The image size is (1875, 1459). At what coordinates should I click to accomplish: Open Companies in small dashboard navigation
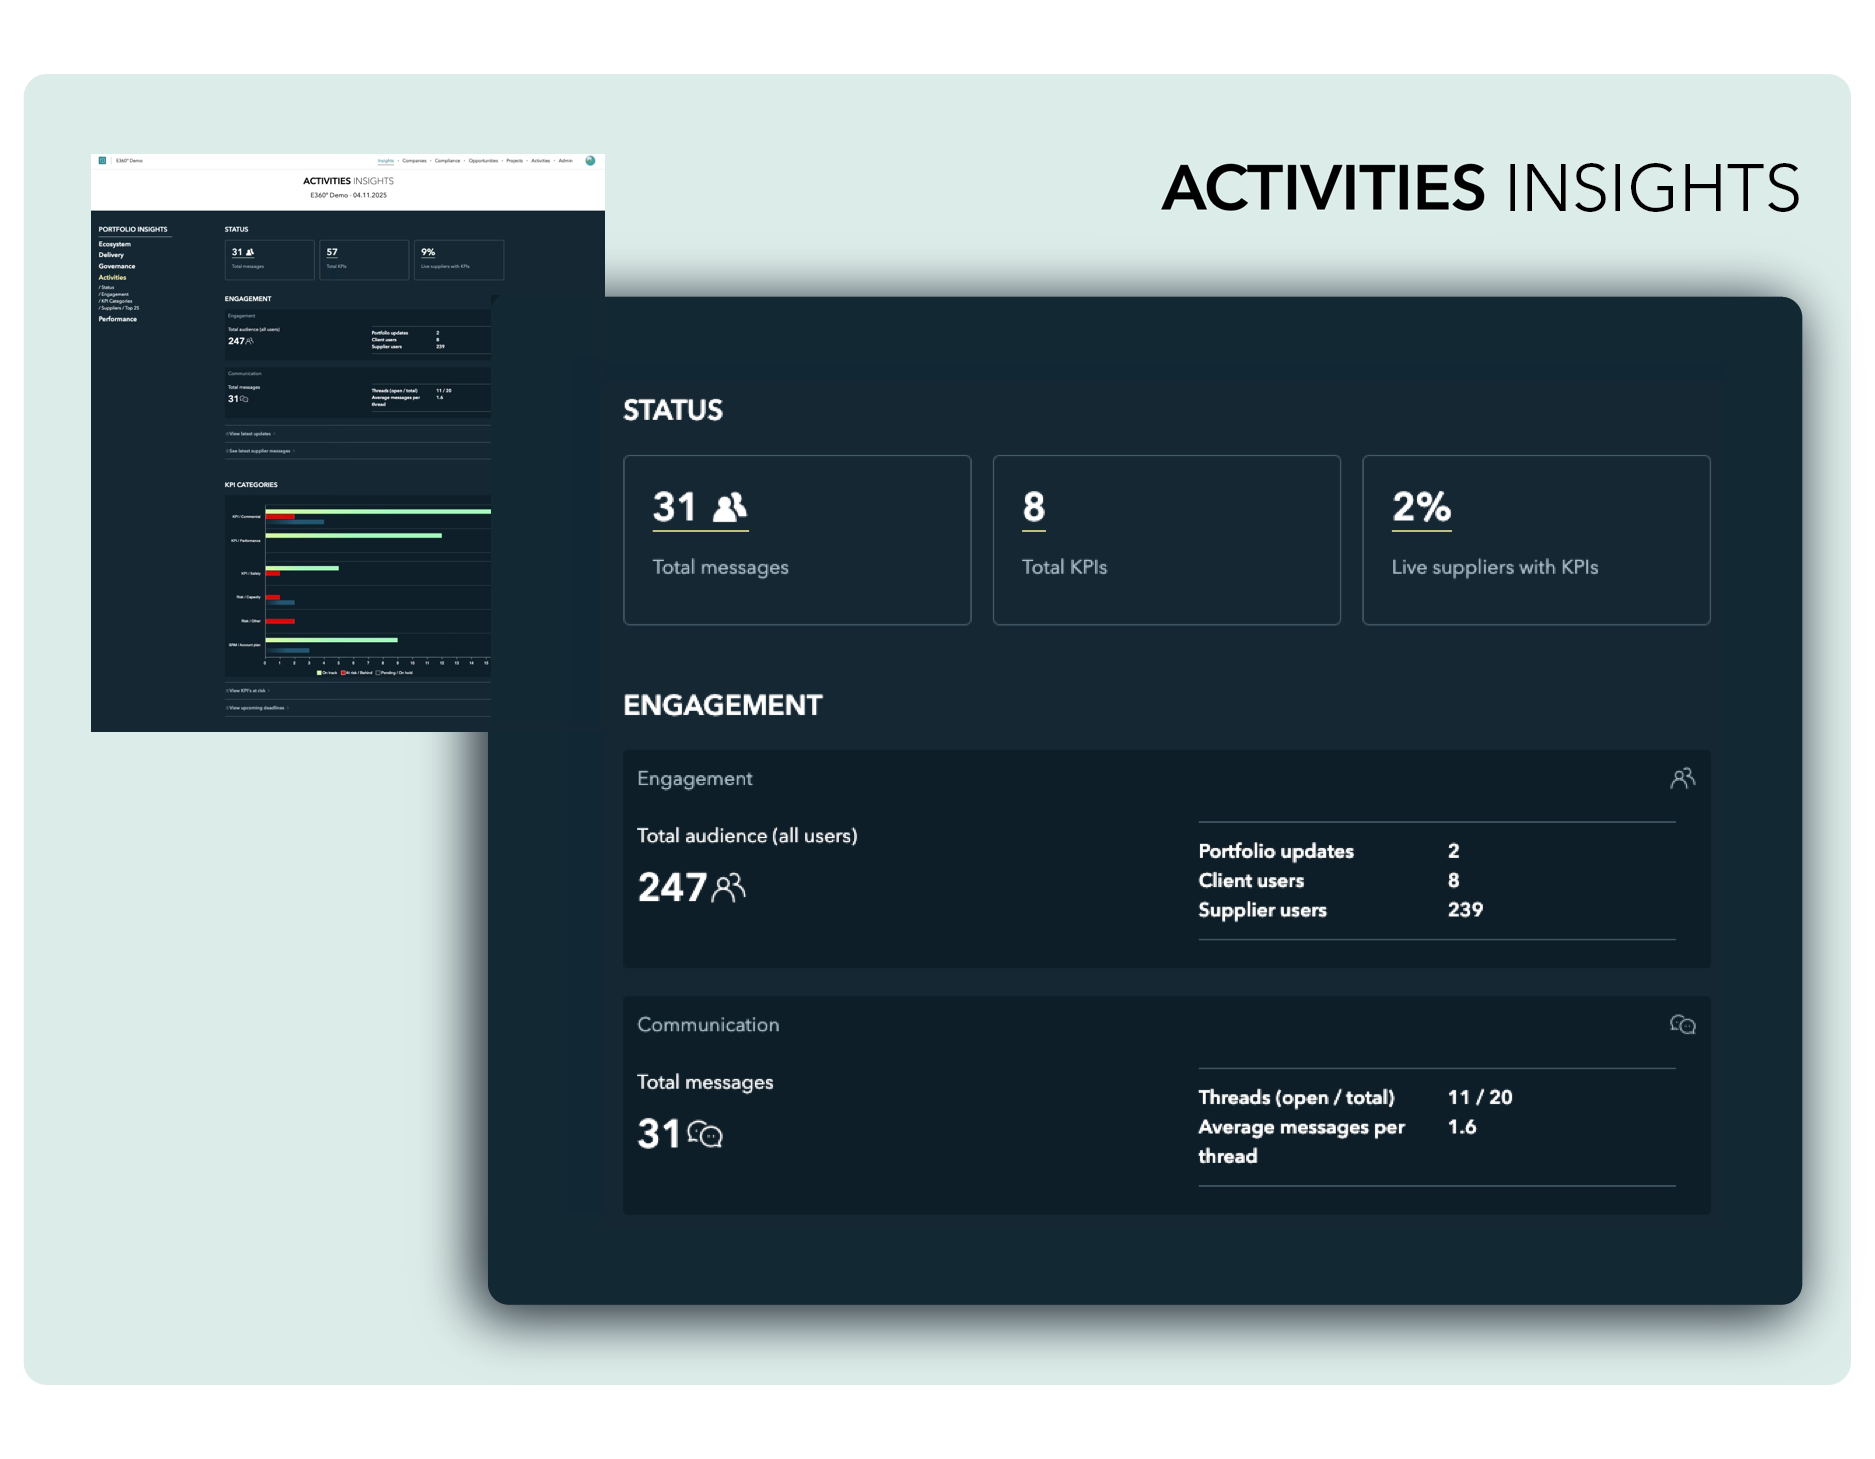tap(414, 160)
